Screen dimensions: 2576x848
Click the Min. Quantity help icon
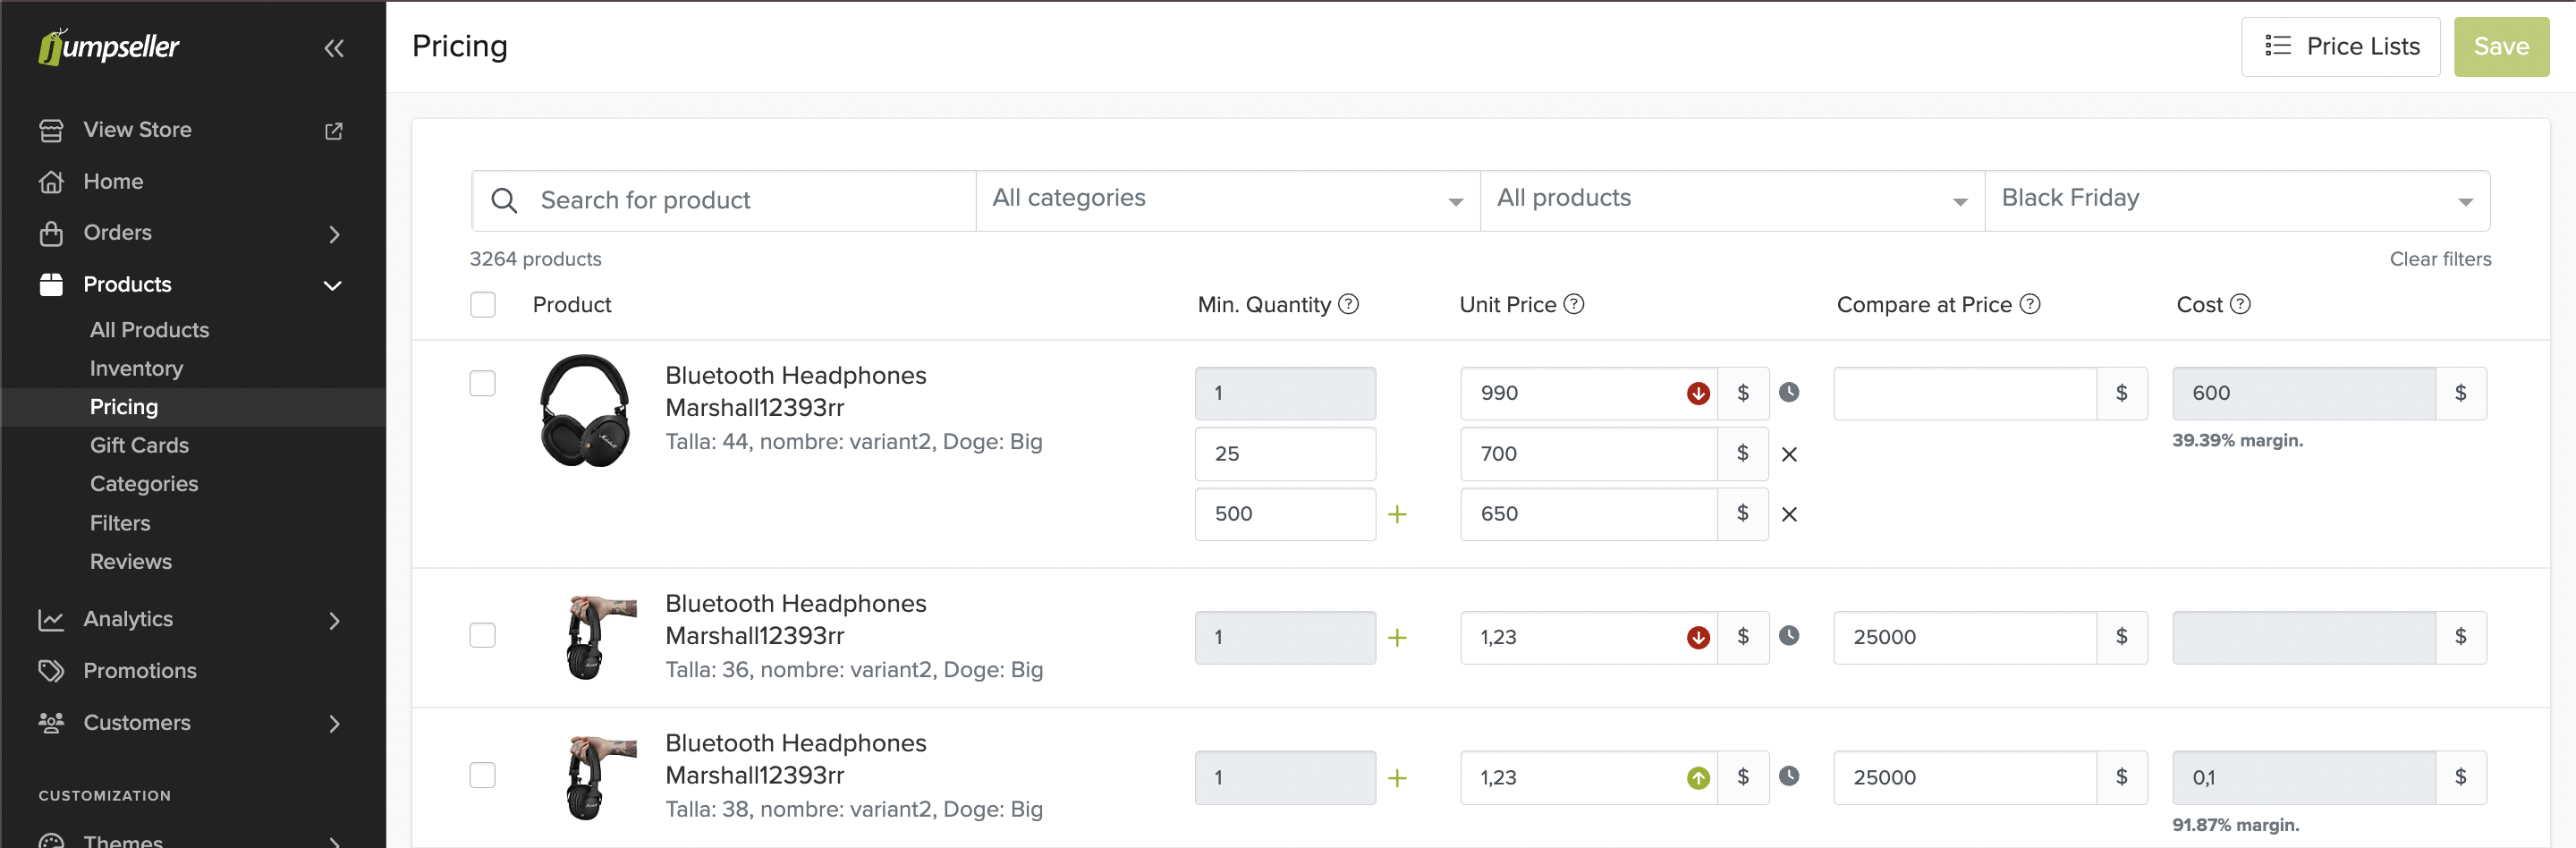click(1348, 304)
